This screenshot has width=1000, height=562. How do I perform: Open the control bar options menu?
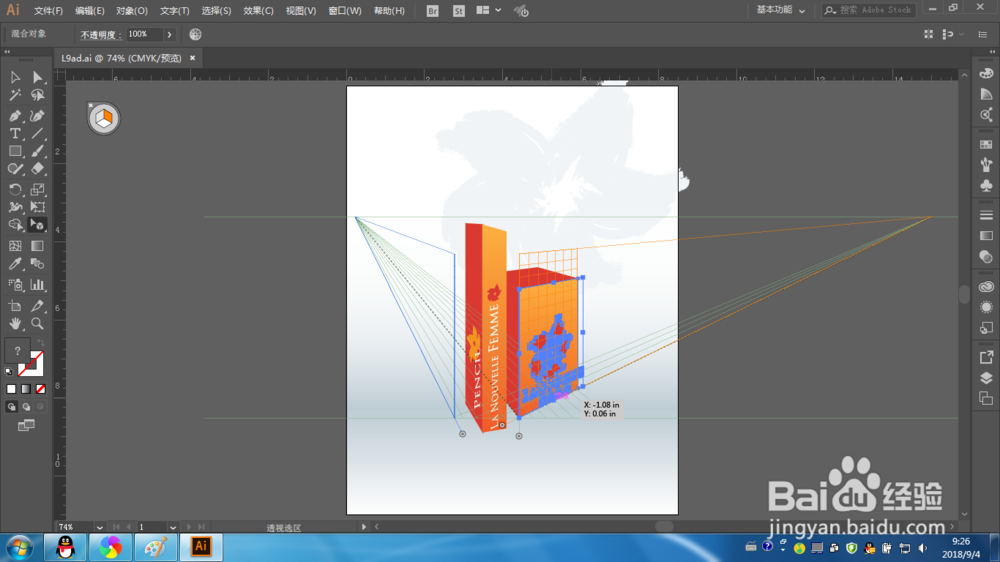[983, 34]
